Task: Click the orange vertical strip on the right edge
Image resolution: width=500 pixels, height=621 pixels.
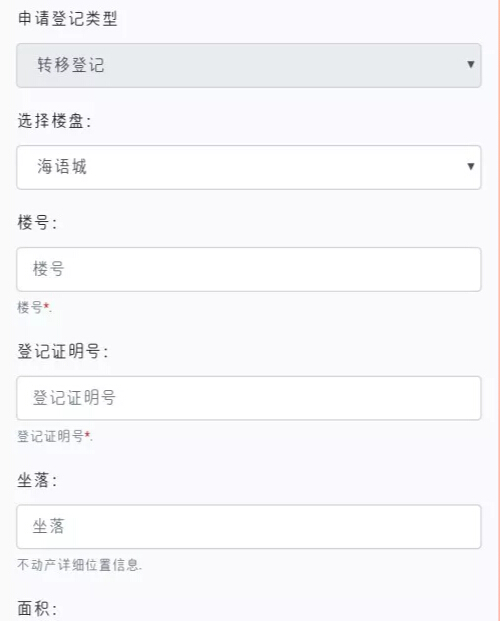Action: (498, 310)
